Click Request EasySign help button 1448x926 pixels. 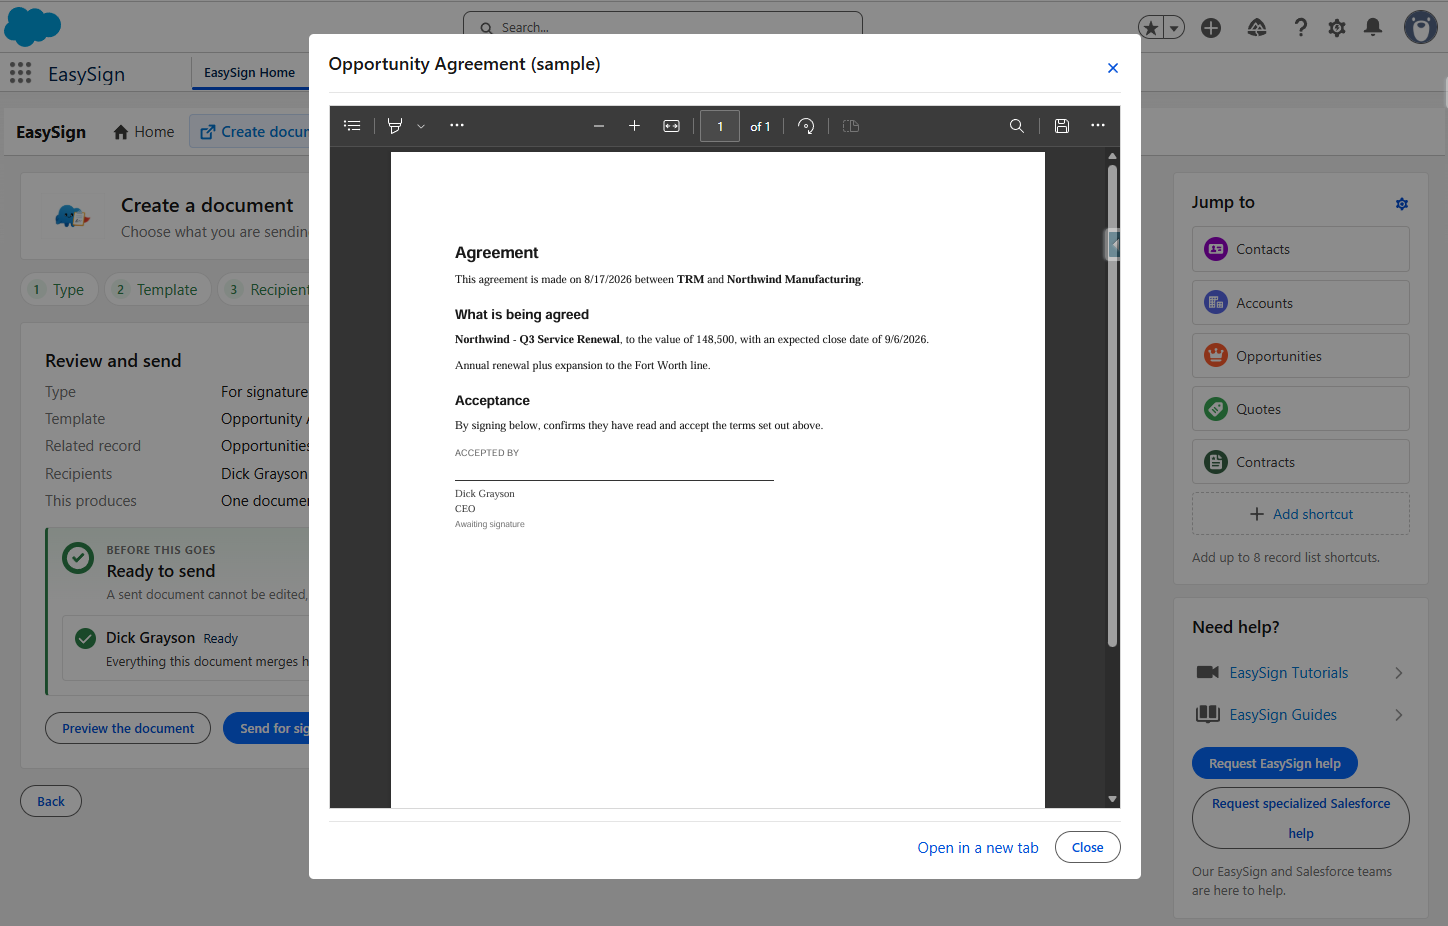coord(1275,763)
